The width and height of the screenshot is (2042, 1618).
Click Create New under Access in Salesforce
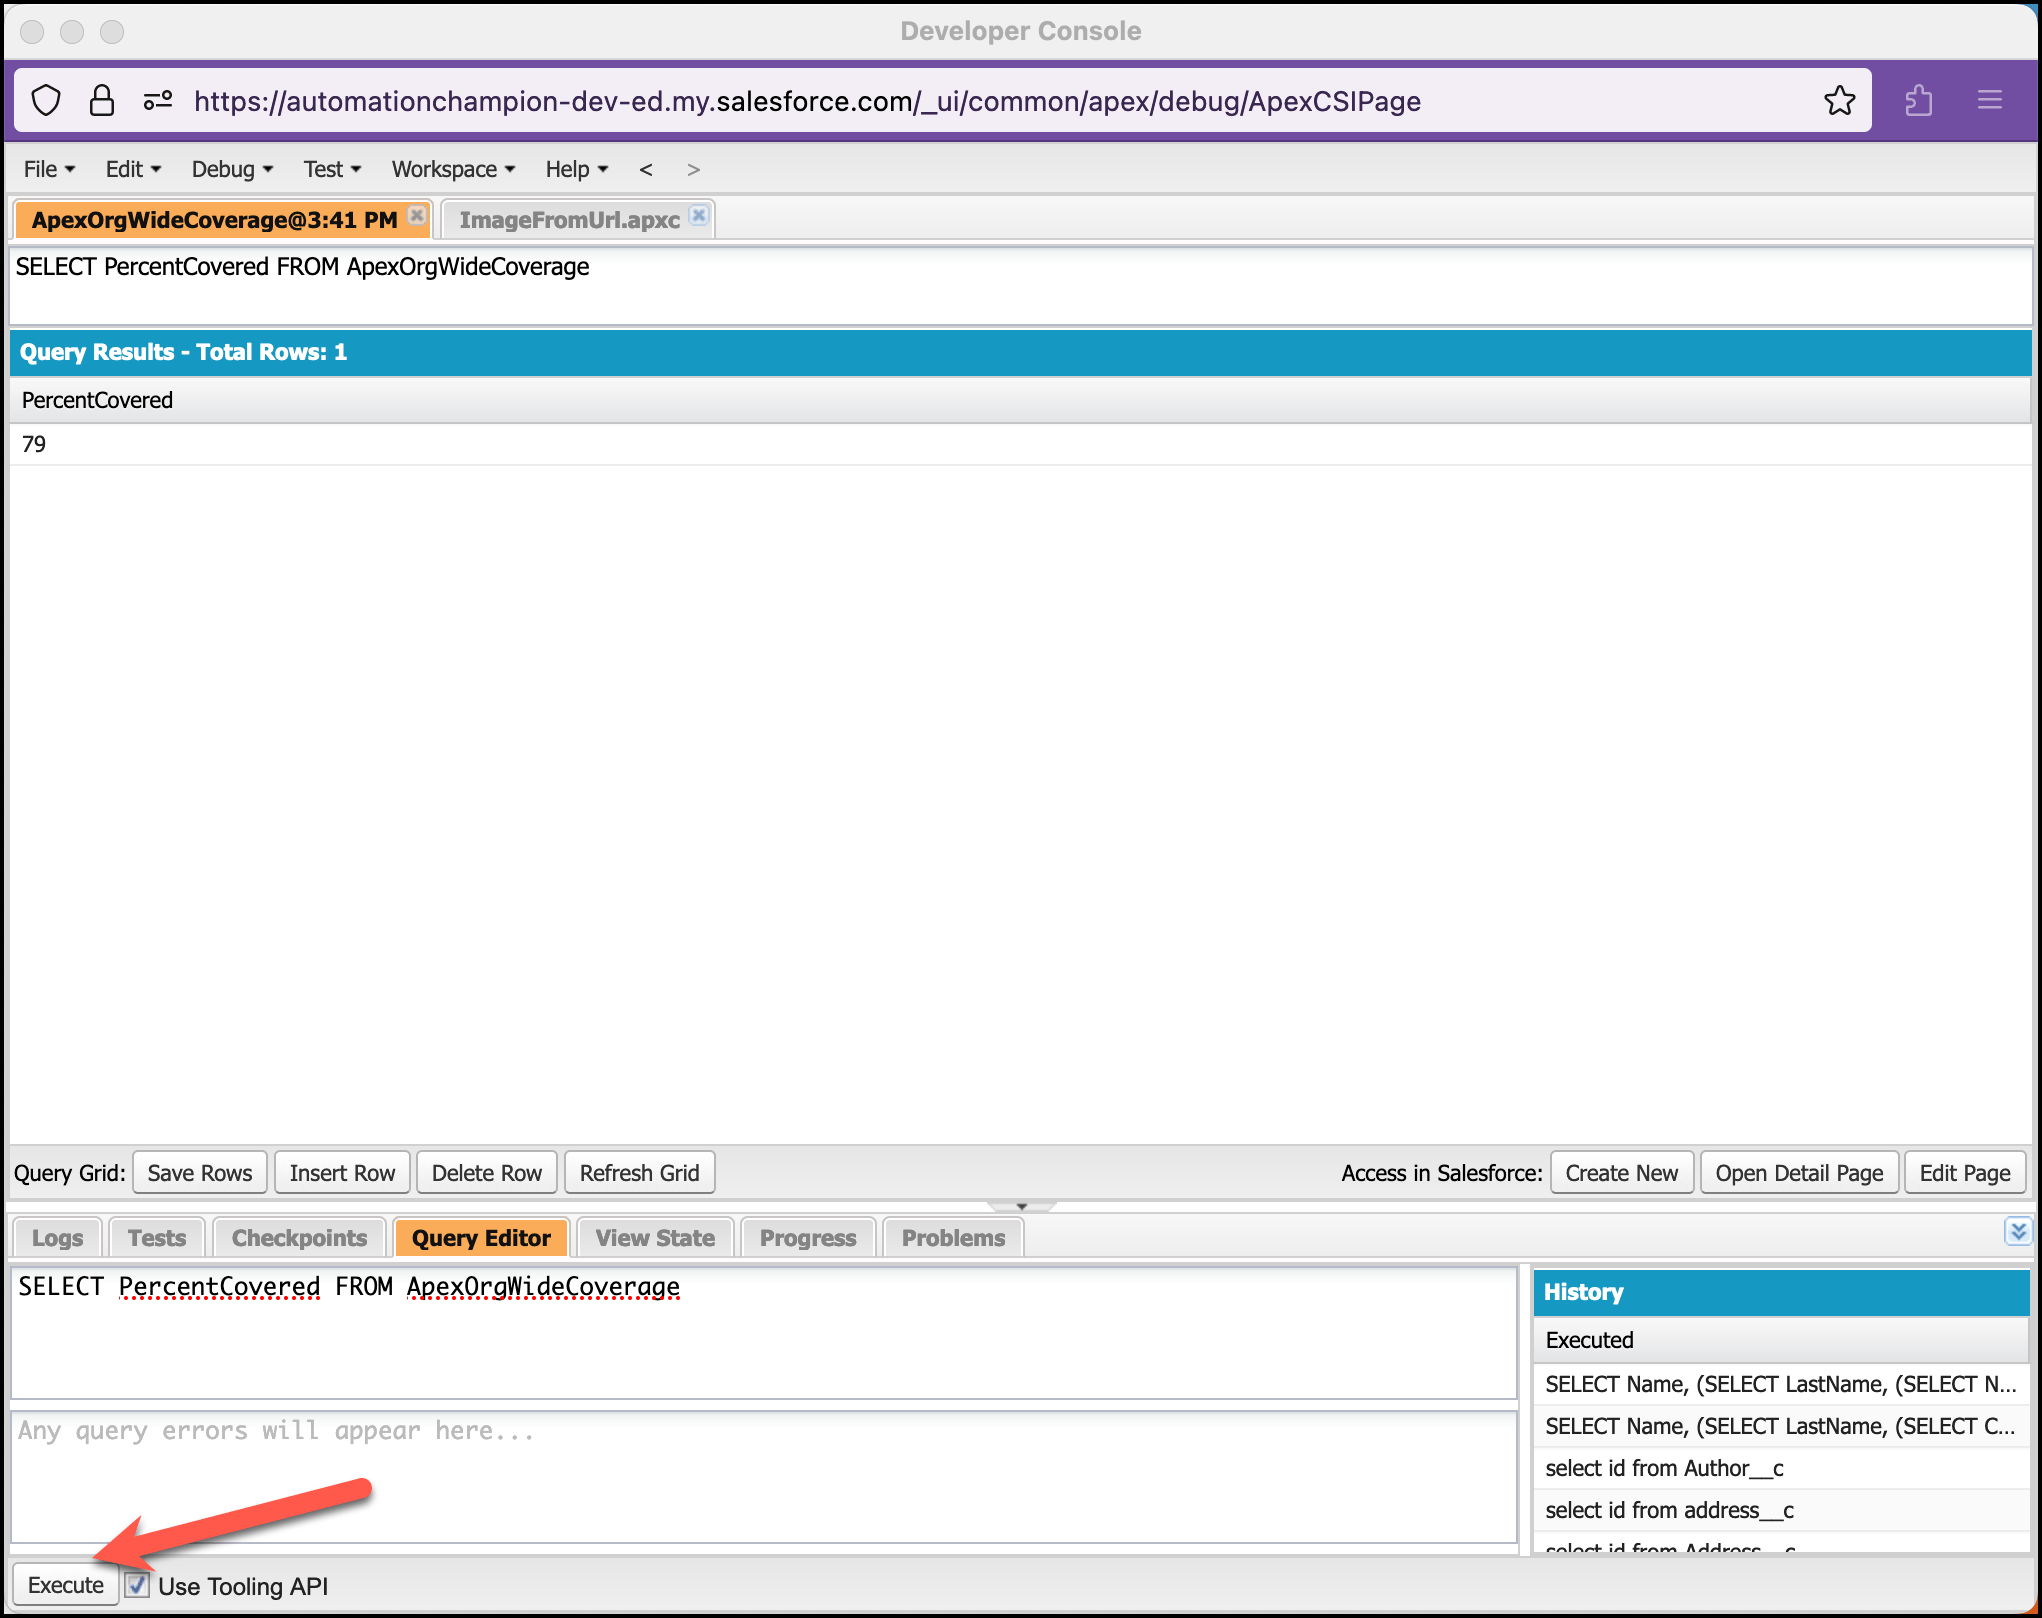point(1621,1172)
